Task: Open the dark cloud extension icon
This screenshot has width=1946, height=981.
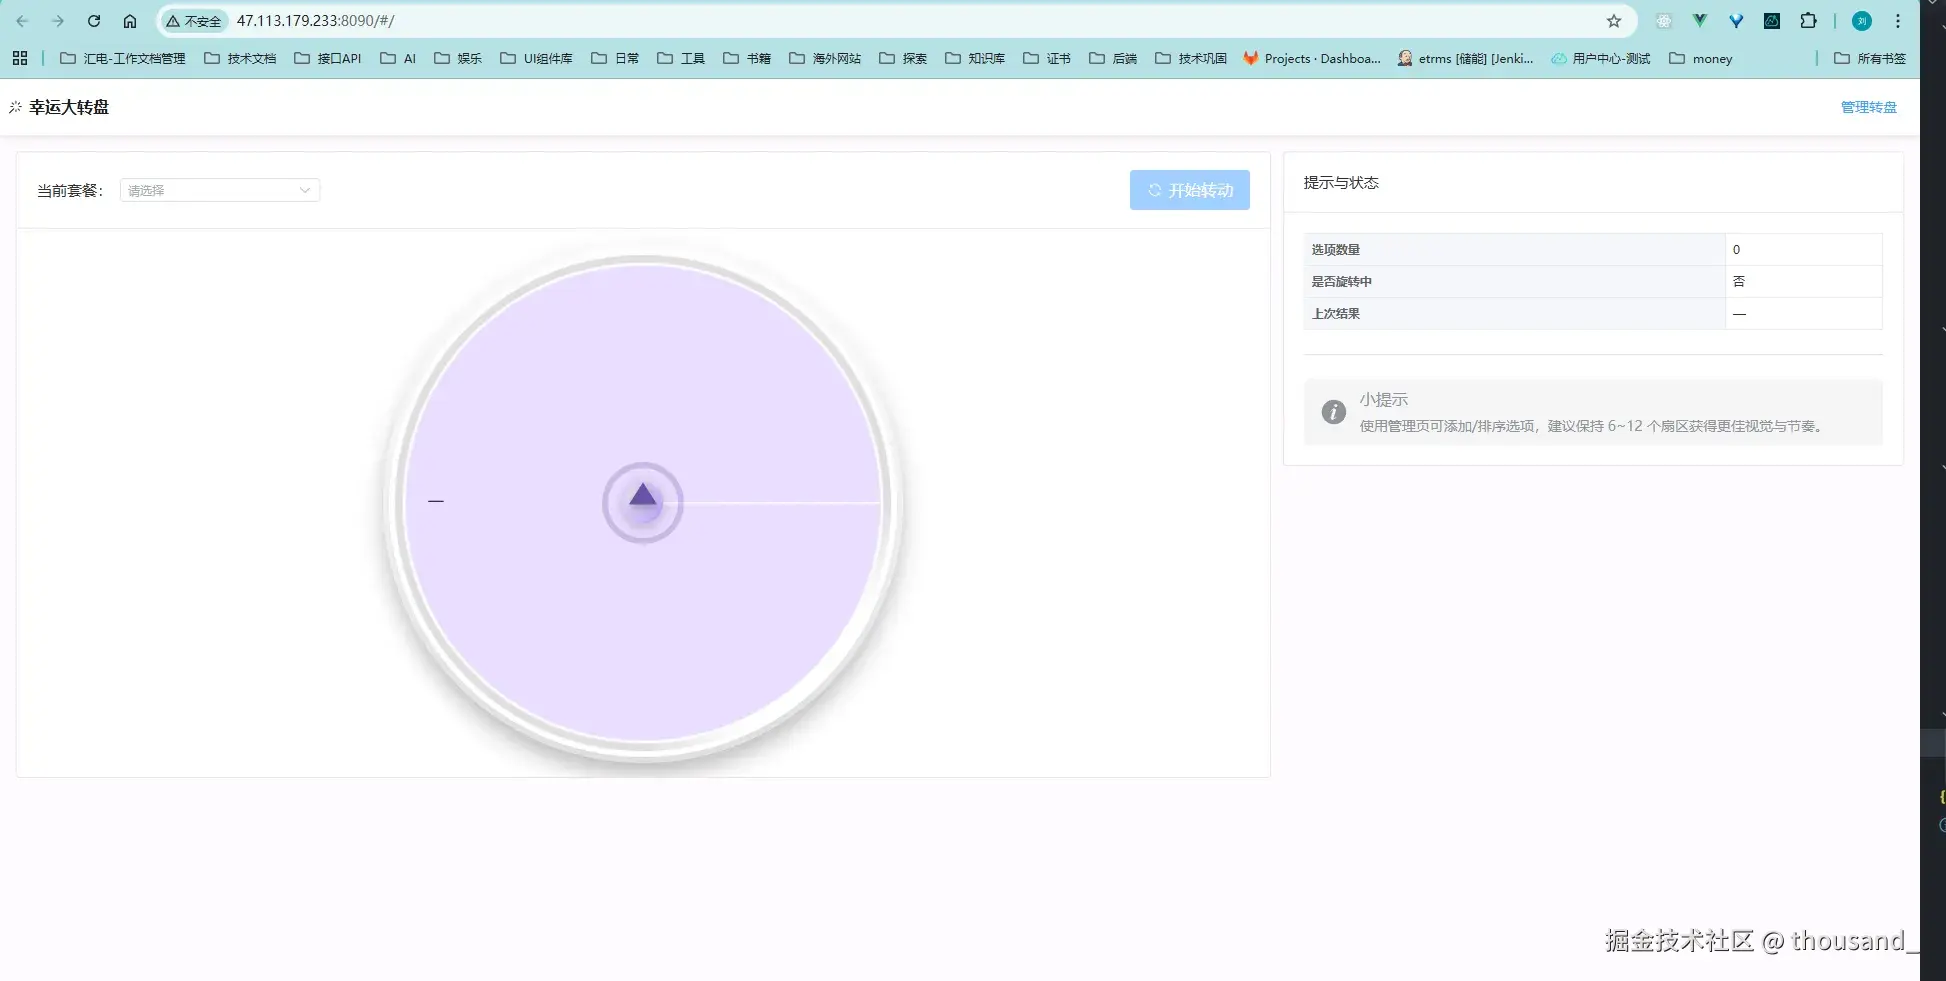Action: tap(1772, 21)
